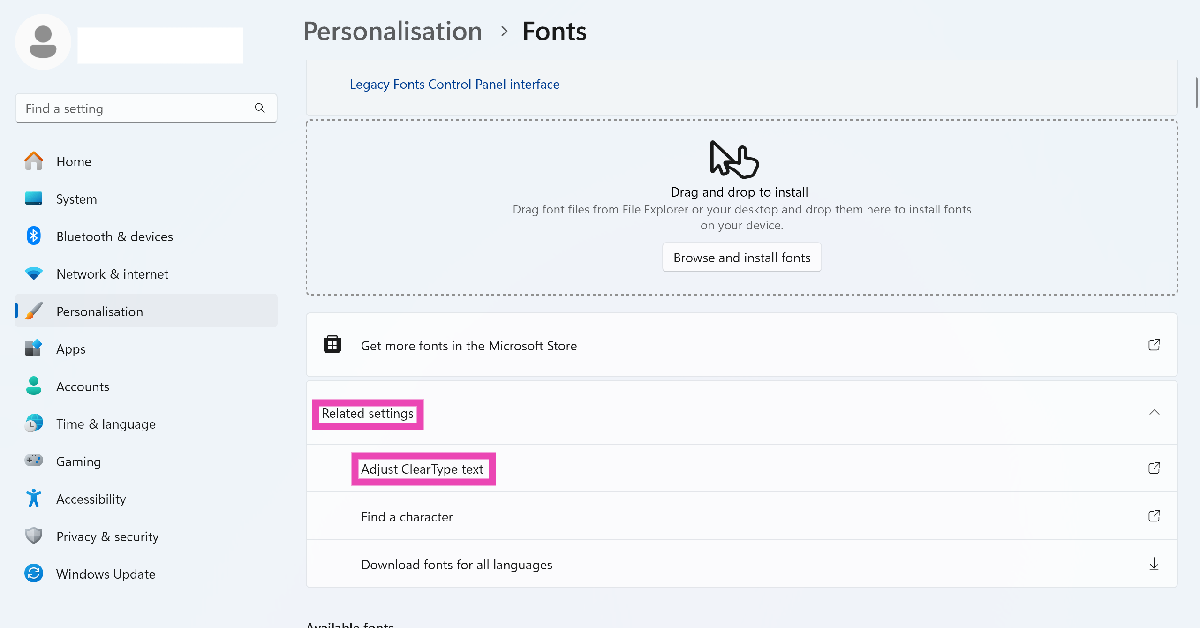The image size is (1200, 628).
Task: Focus the Find a setting search box
Action: pyautogui.click(x=135, y=108)
